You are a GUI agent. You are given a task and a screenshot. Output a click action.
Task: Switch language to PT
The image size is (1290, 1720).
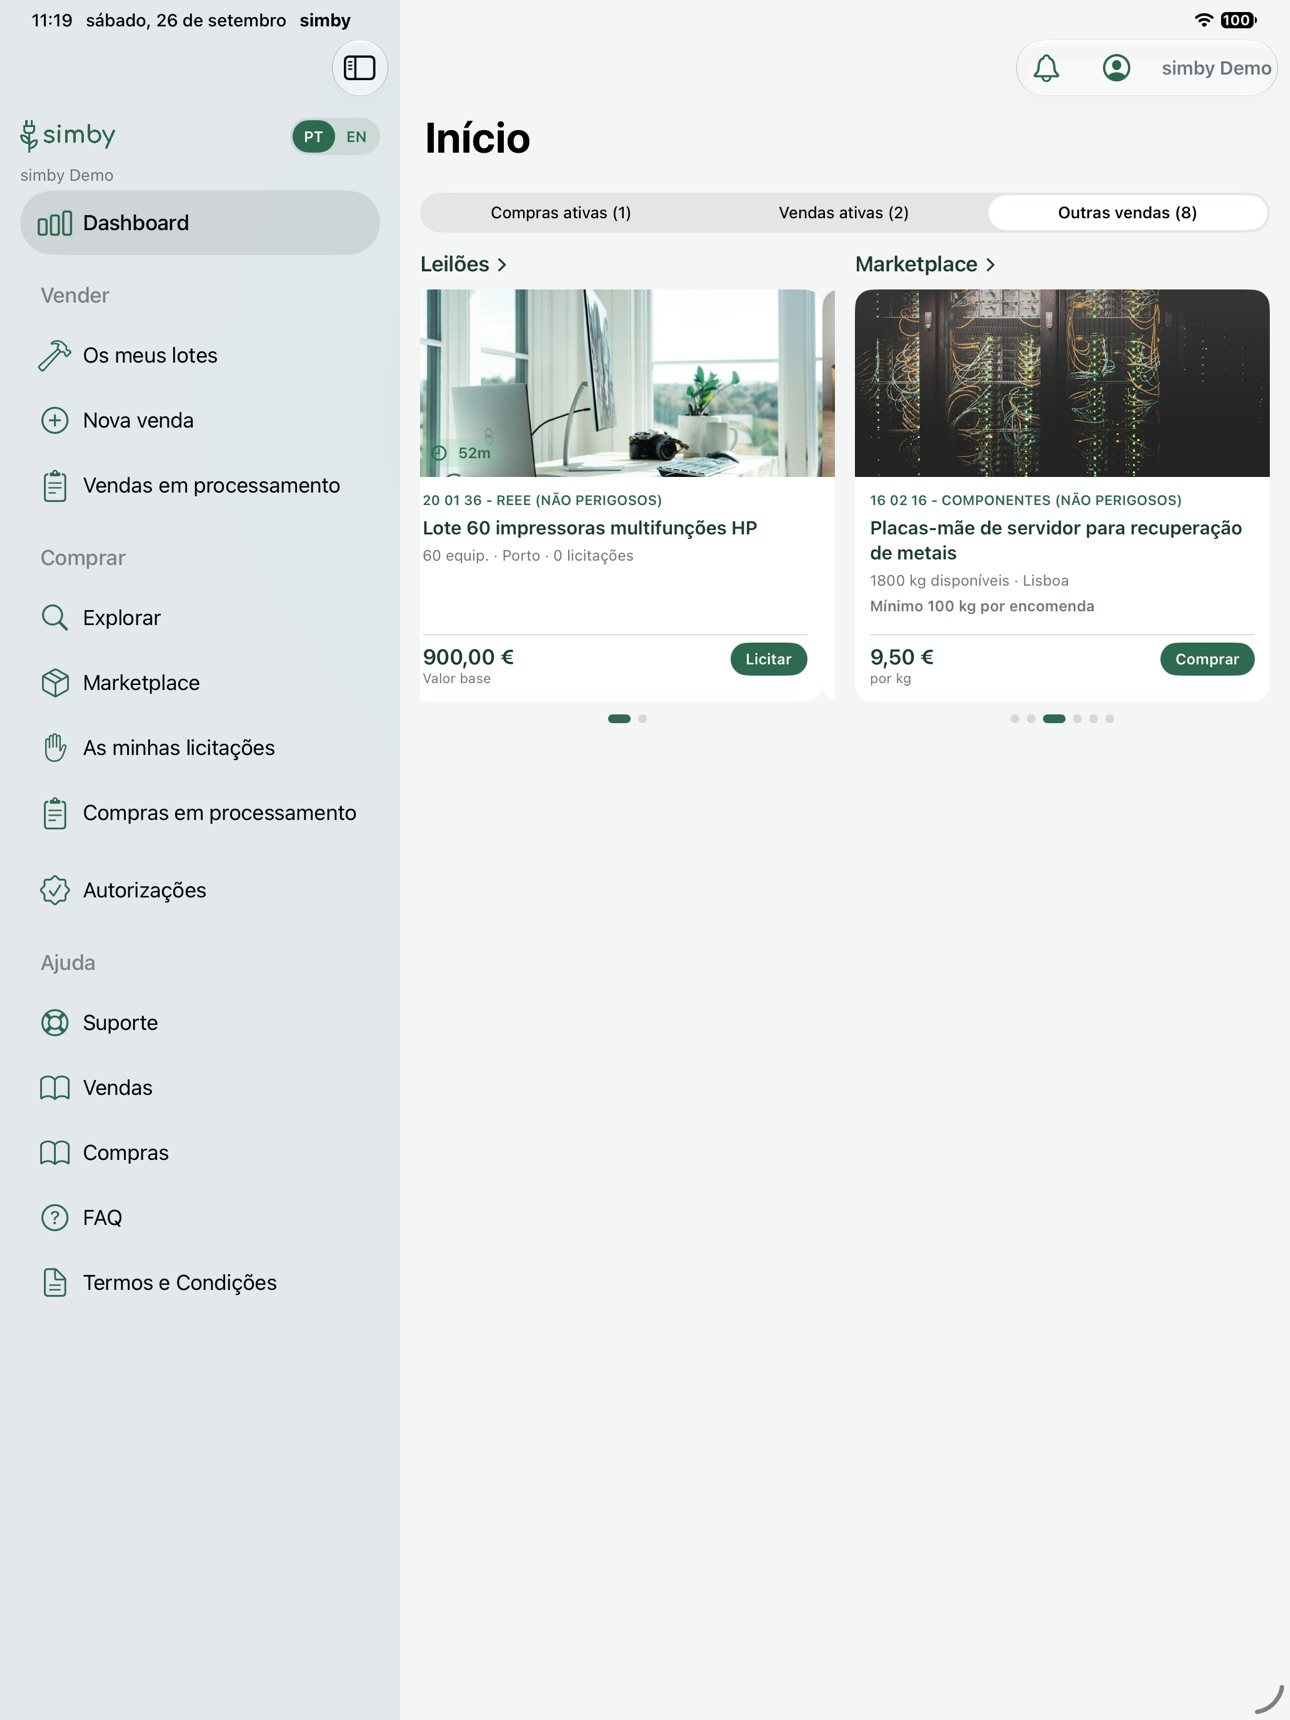click(313, 137)
